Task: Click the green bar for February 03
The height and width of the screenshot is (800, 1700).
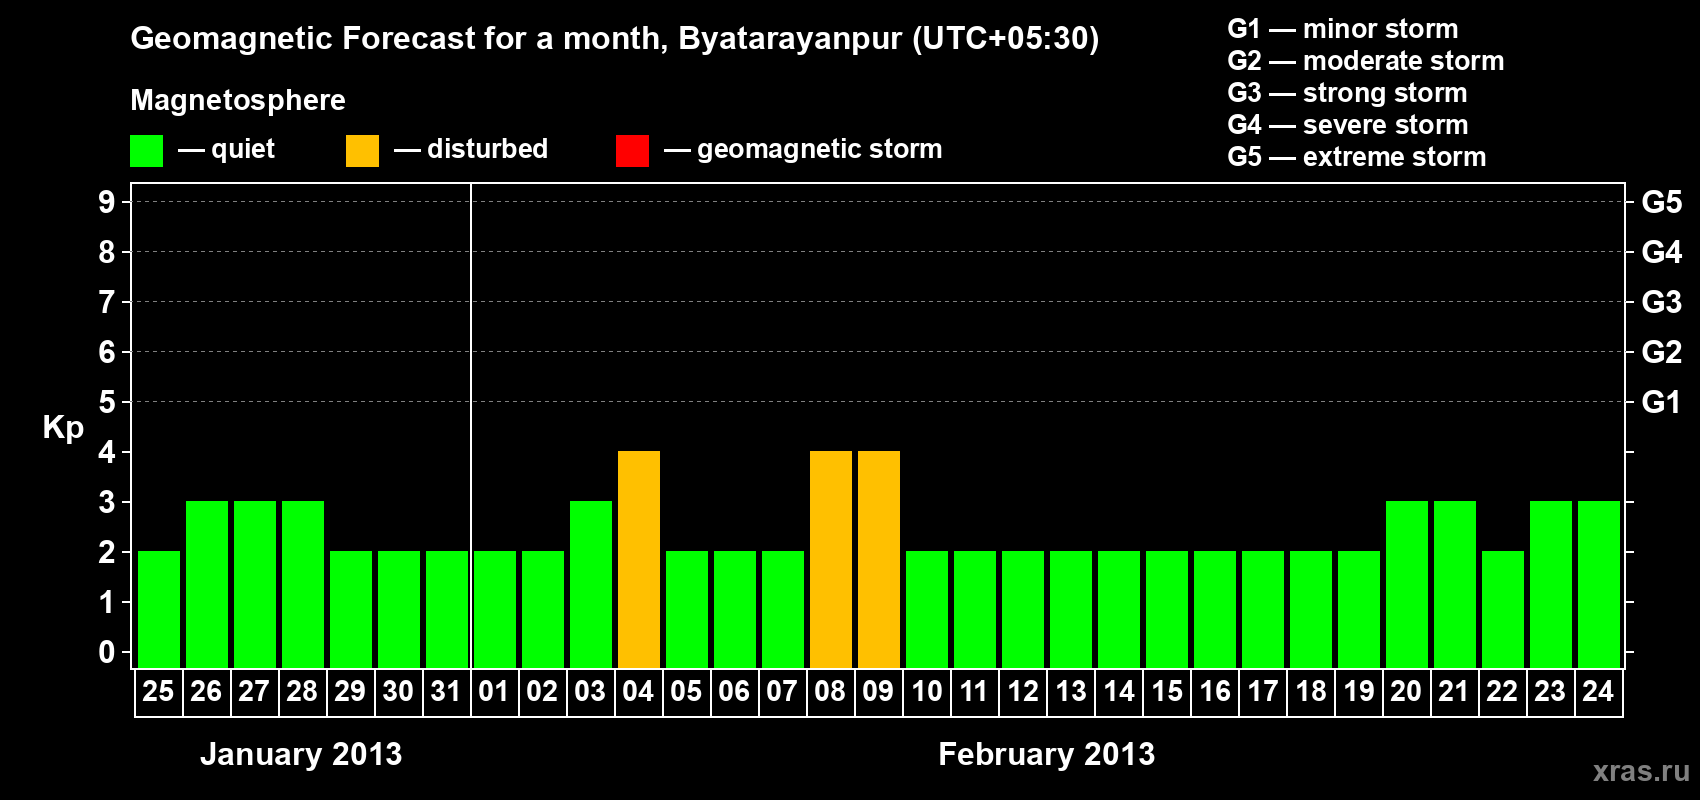Action: [591, 585]
